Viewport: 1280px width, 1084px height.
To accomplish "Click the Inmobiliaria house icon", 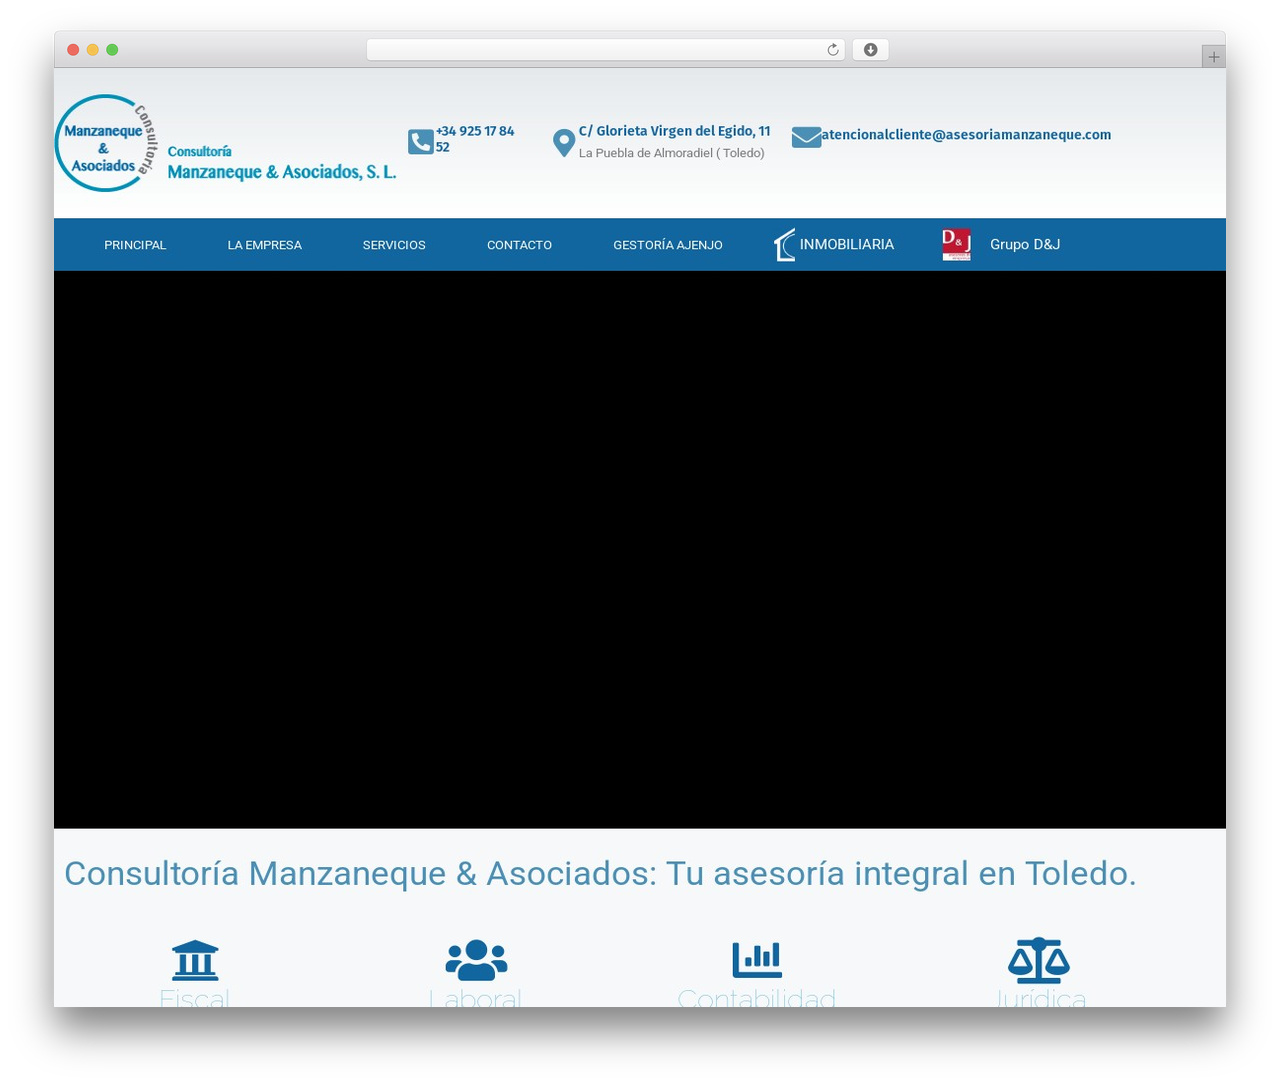I will tap(785, 245).
